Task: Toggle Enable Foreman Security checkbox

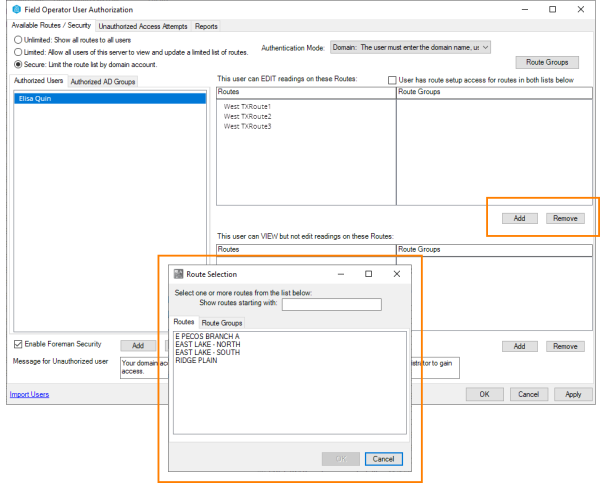Action: coord(18,344)
